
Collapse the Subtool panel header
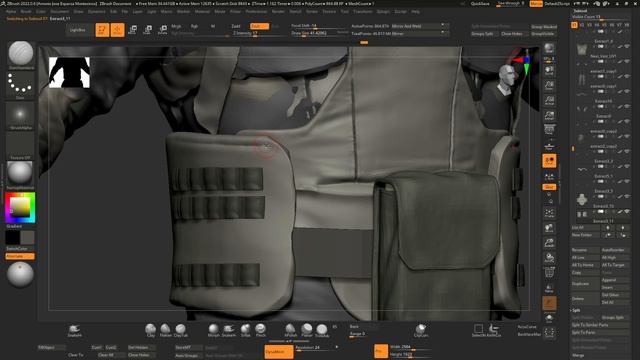[580, 11]
